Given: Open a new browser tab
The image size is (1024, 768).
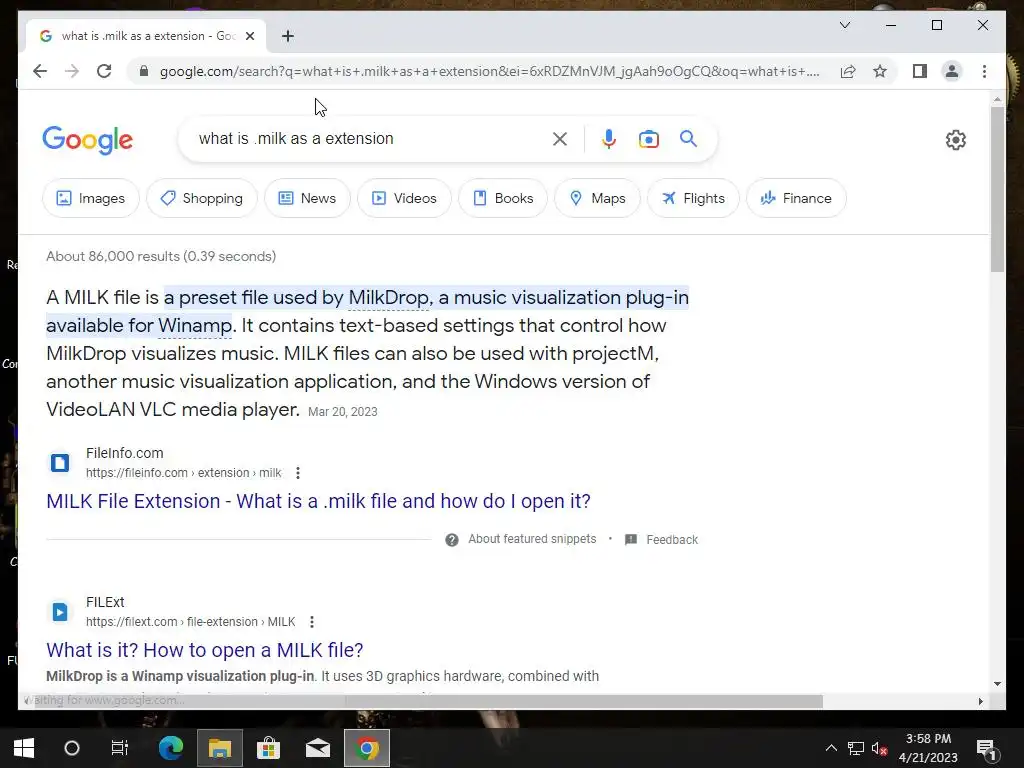Looking at the screenshot, I should click(x=287, y=36).
